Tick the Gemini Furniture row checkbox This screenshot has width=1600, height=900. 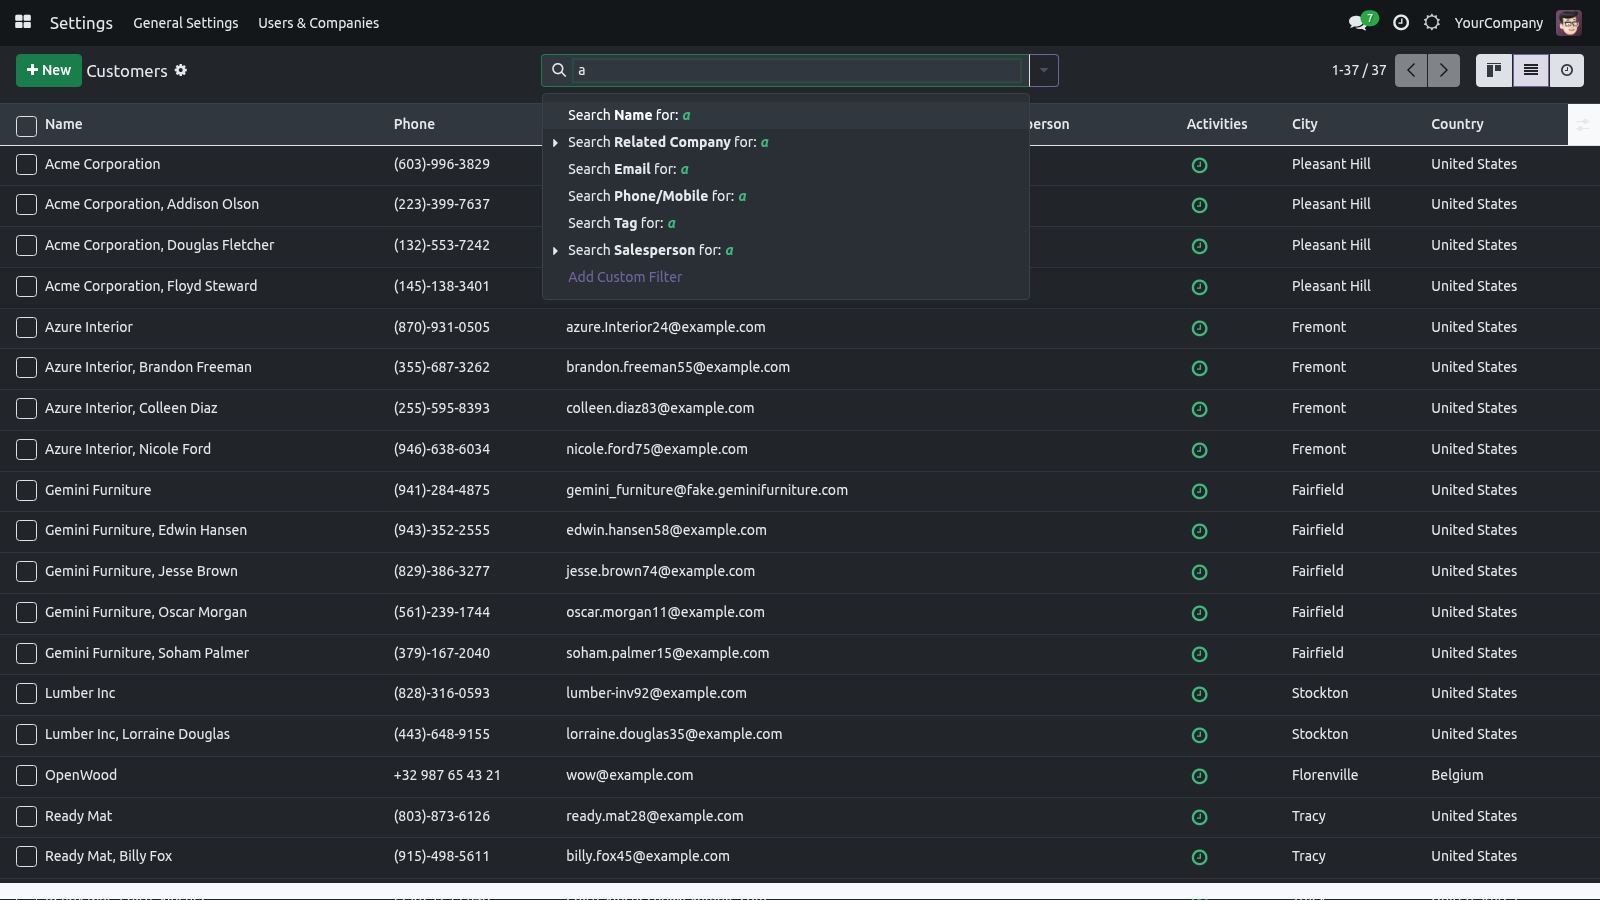pyautogui.click(x=27, y=490)
